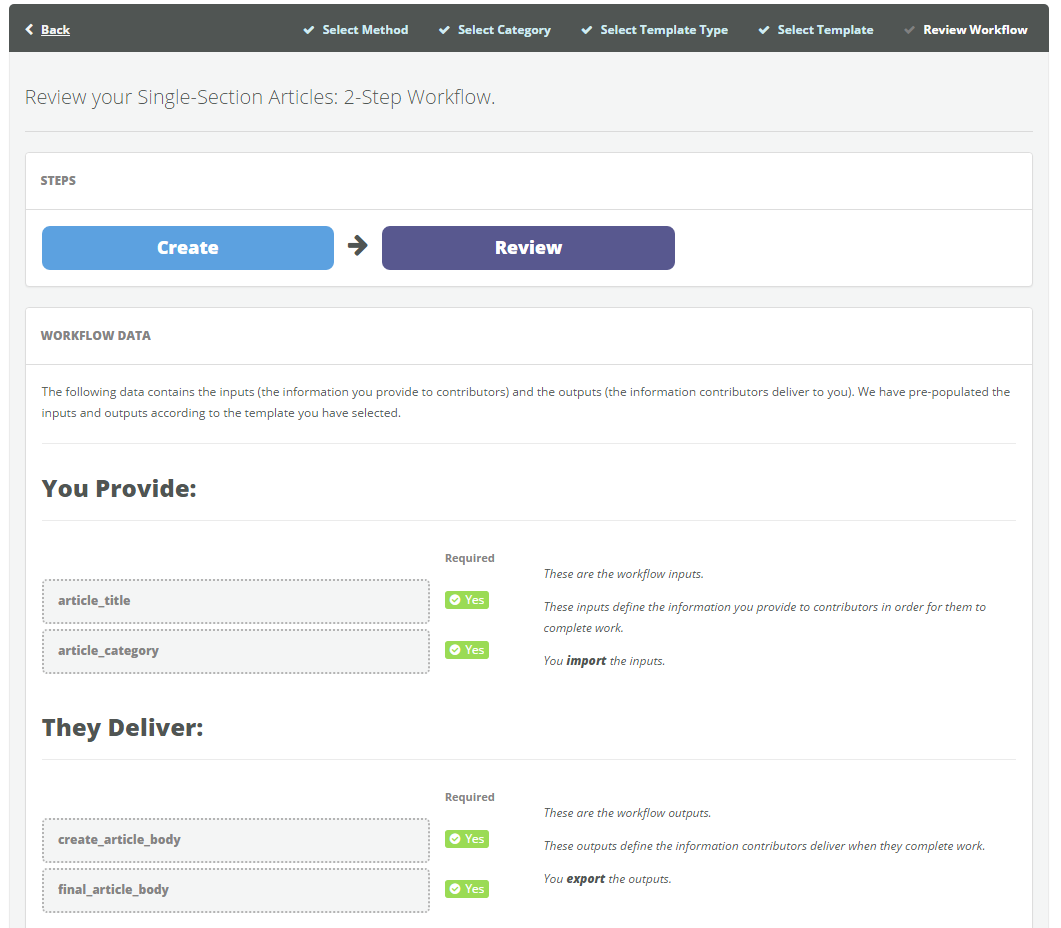Click the WORKFLOW DATA section header
Image resolution: width=1061 pixels, height=928 pixels.
pyautogui.click(x=95, y=336)
